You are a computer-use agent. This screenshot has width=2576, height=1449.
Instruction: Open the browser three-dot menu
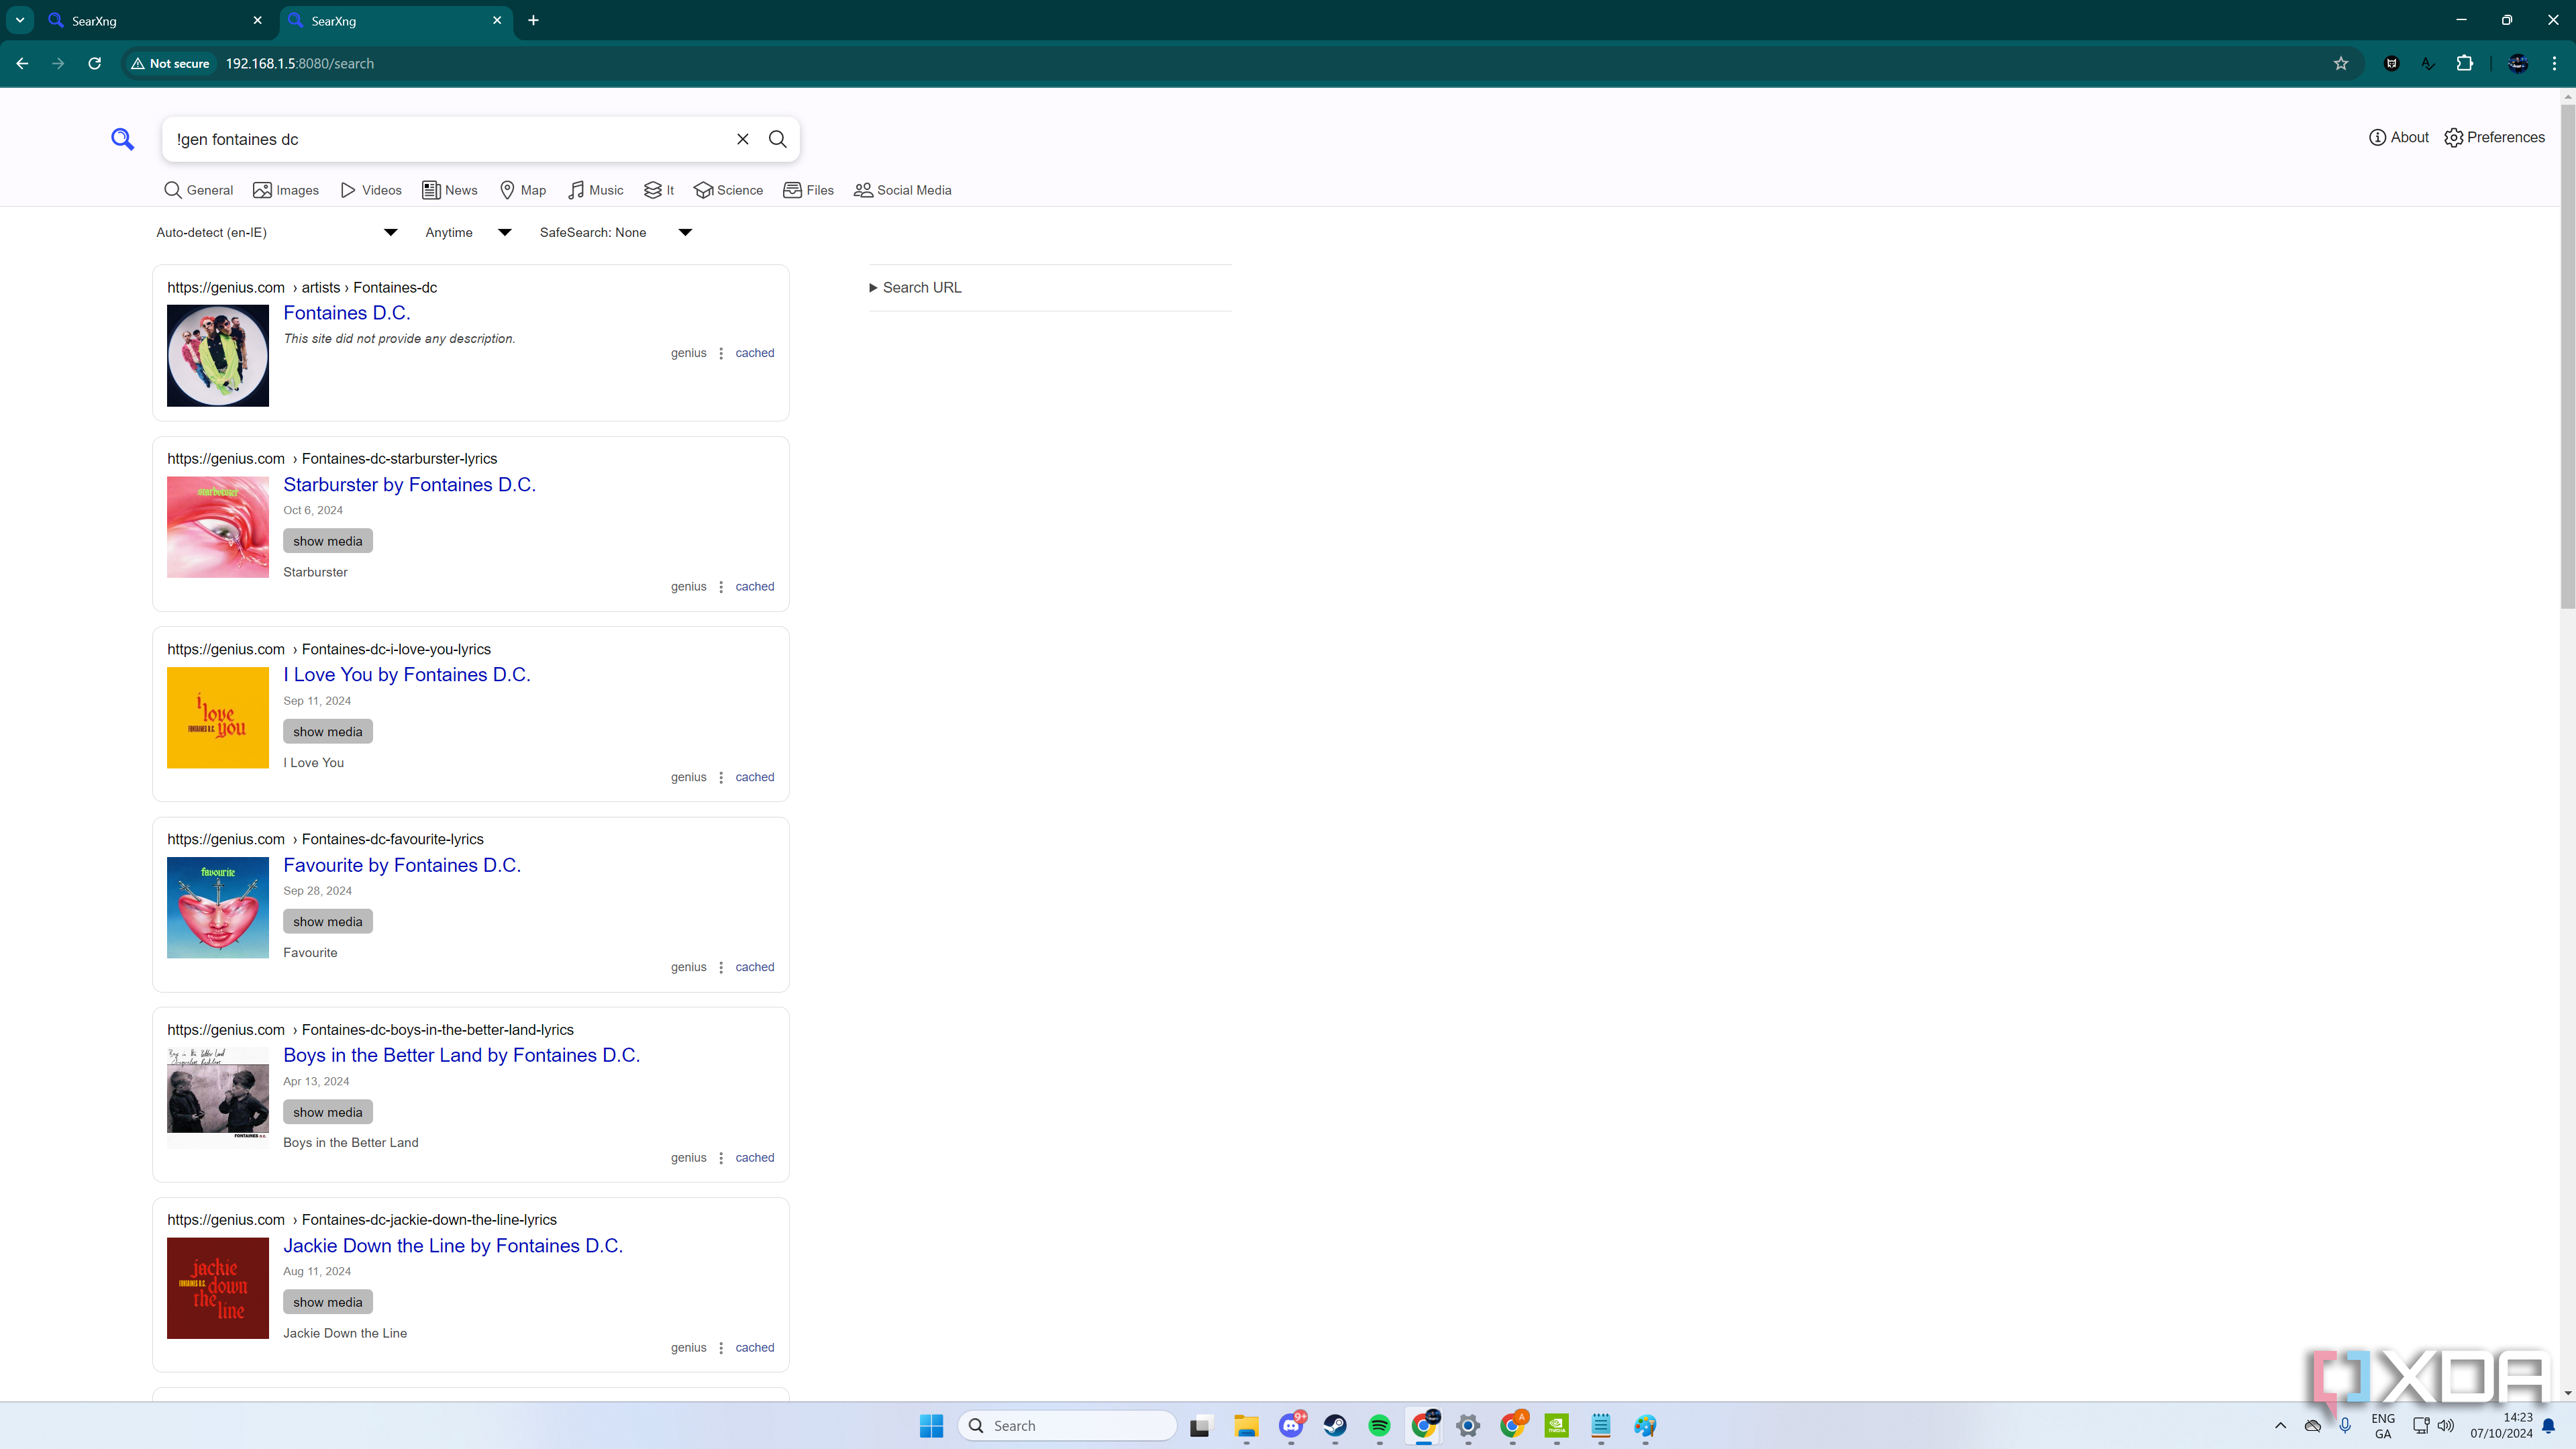point(2554,63)
